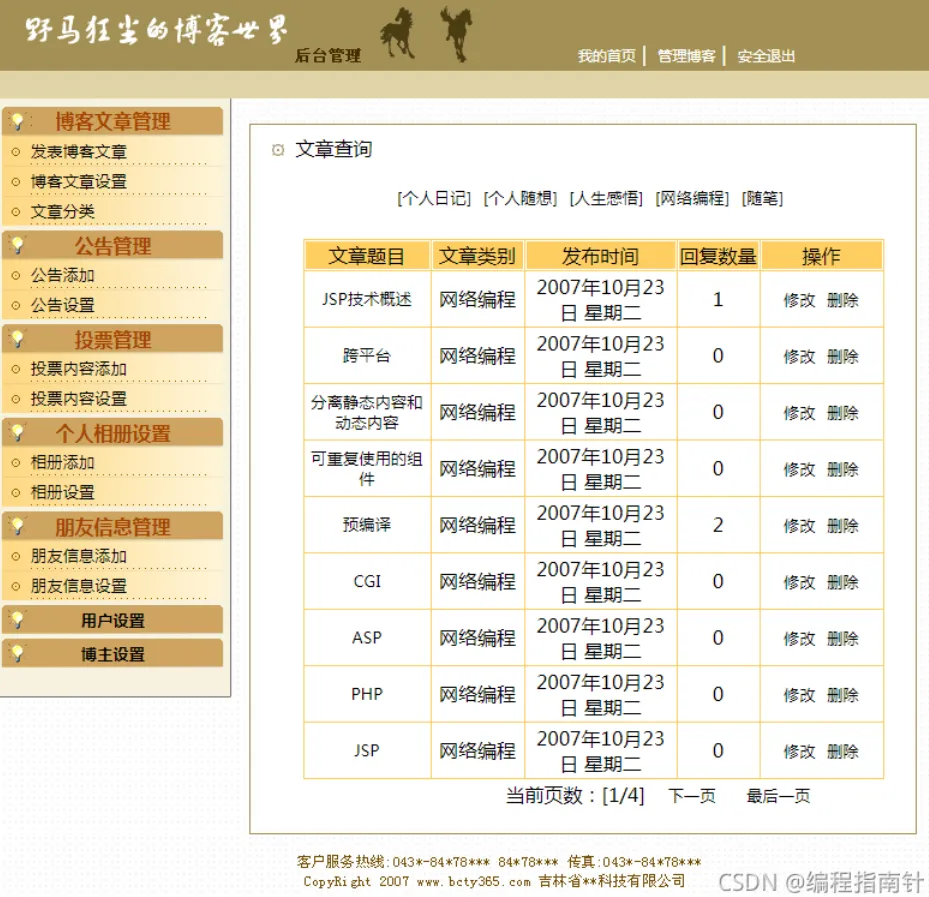This screenshot has height=897, width=929.
Task: Select 文章分类 in sidebar
Action: tap(63, 212)
